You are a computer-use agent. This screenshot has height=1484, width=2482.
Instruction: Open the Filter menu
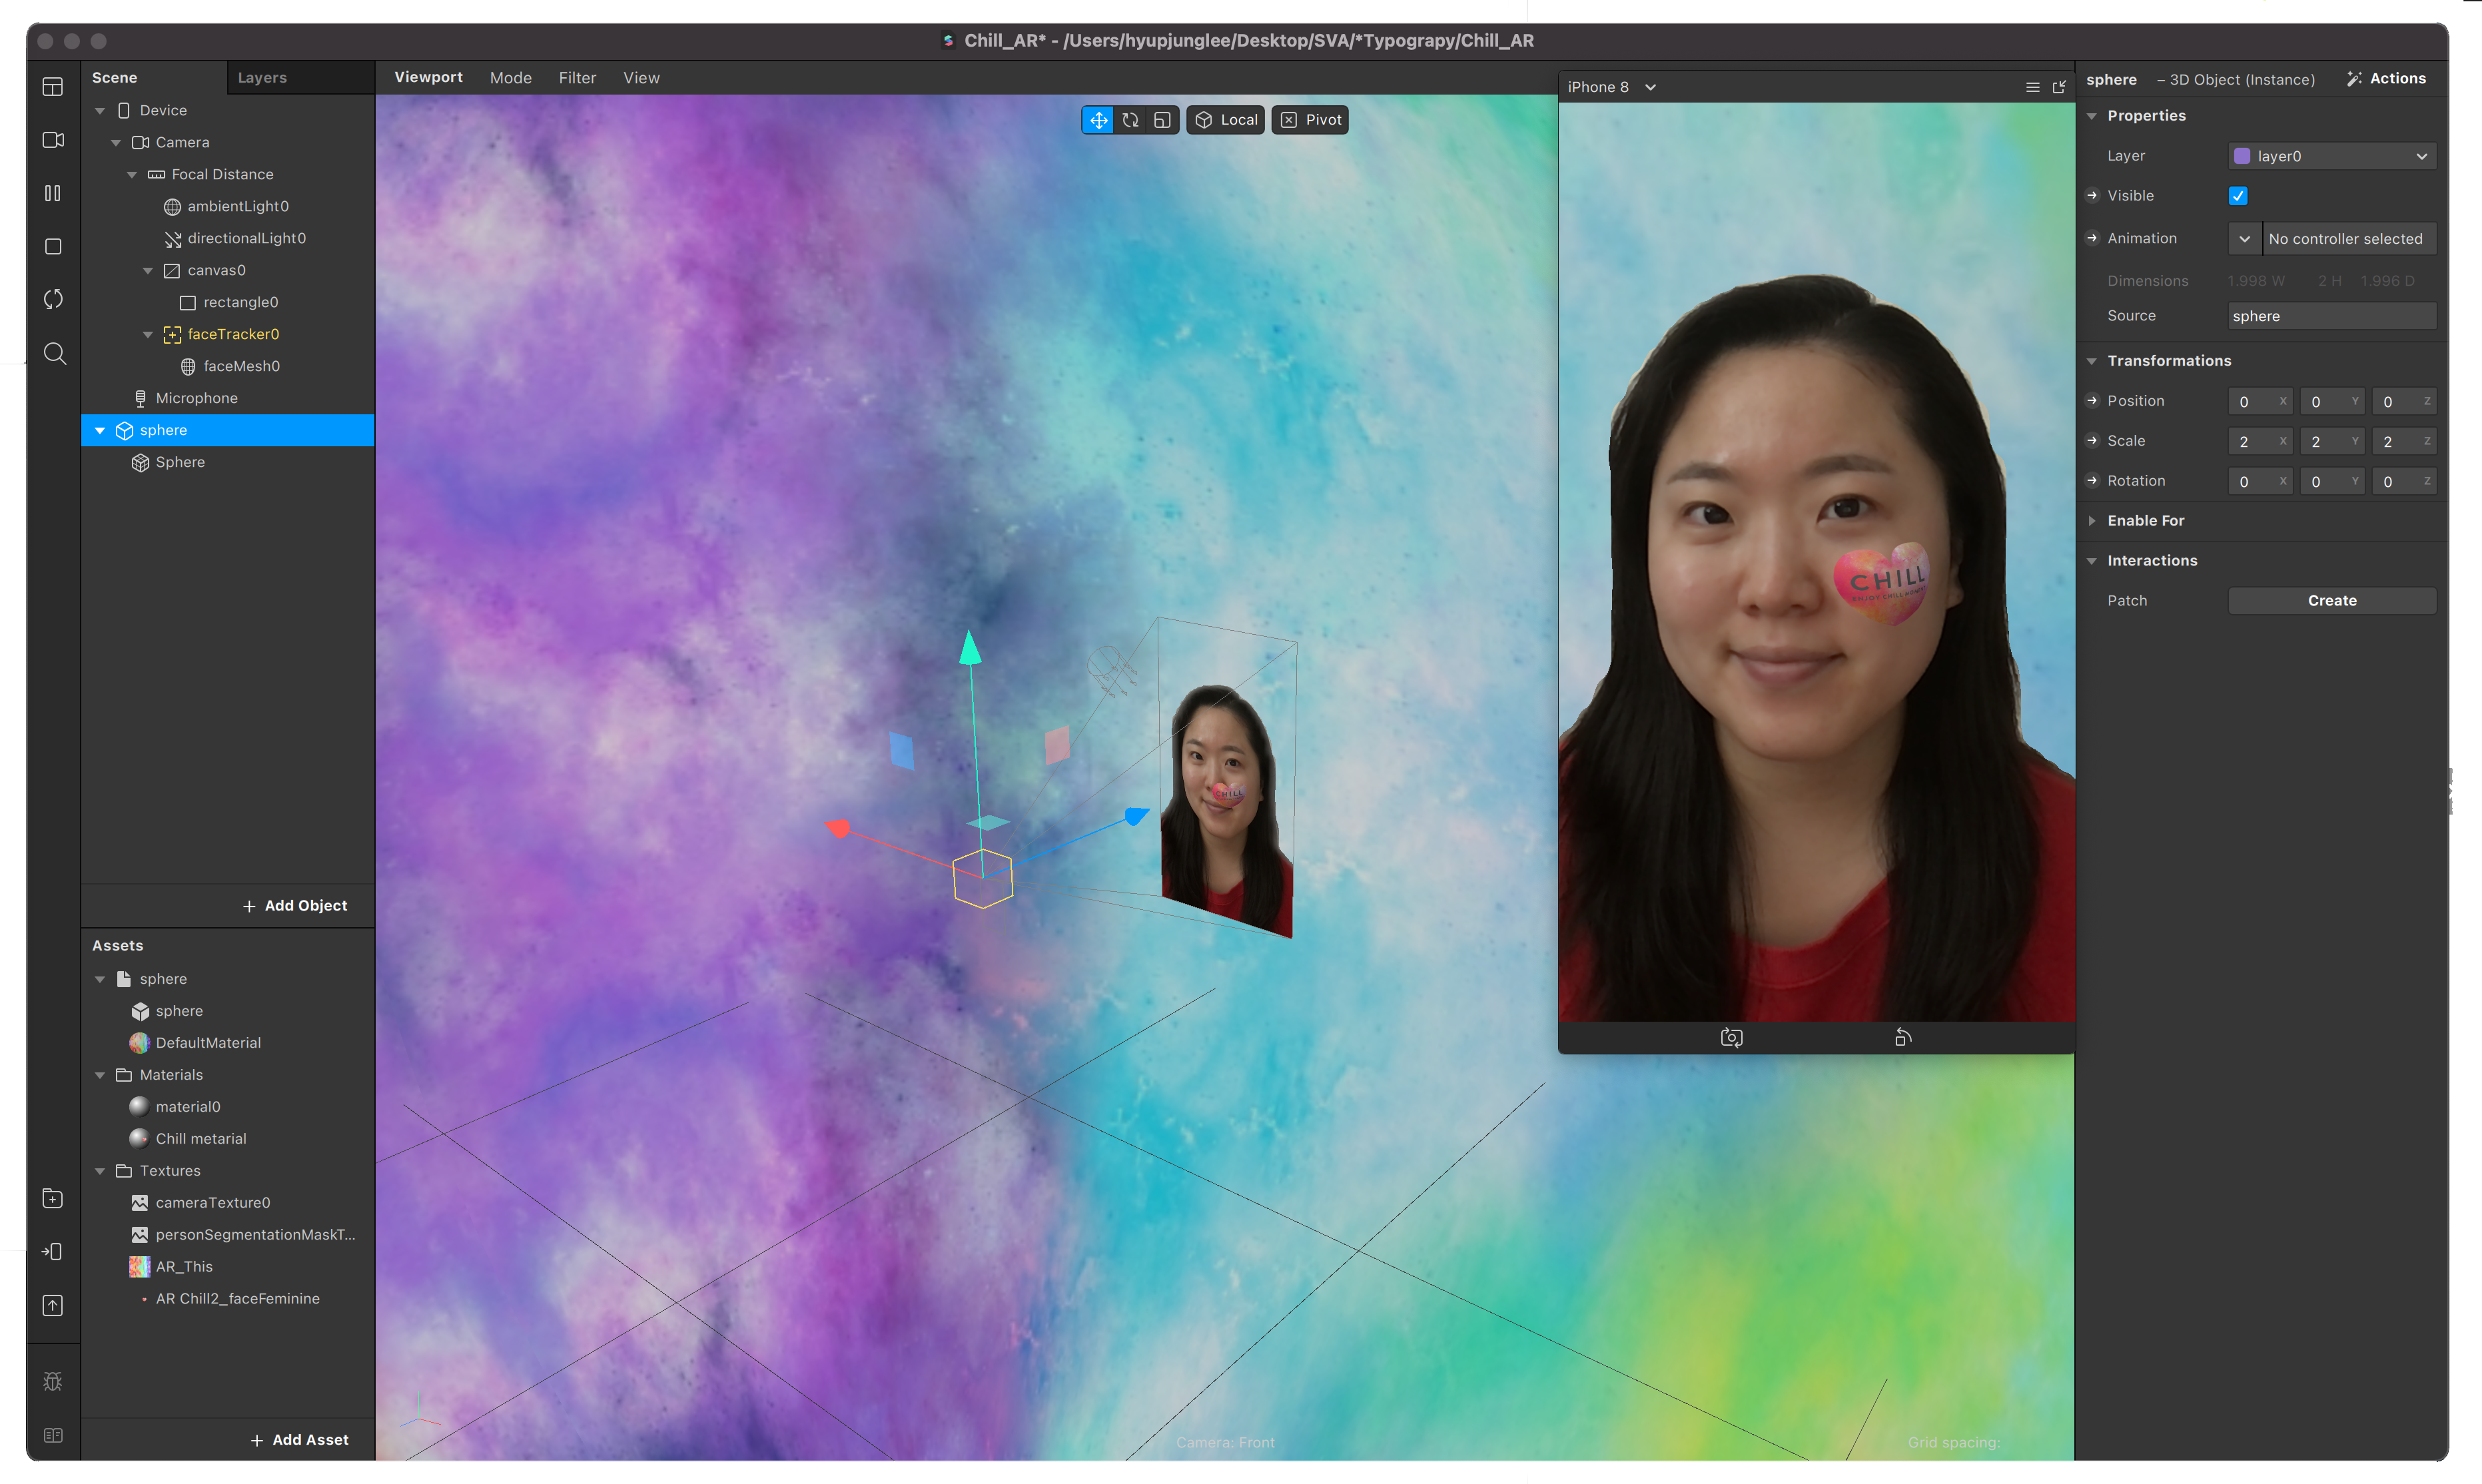[x=577, y=77]
